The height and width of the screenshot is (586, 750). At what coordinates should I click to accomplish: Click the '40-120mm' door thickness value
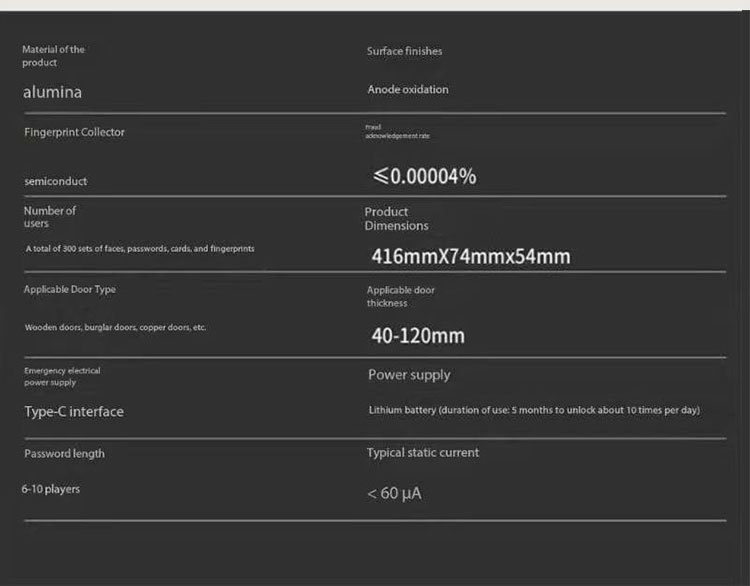pyautogui.click(x=418, y=336)
